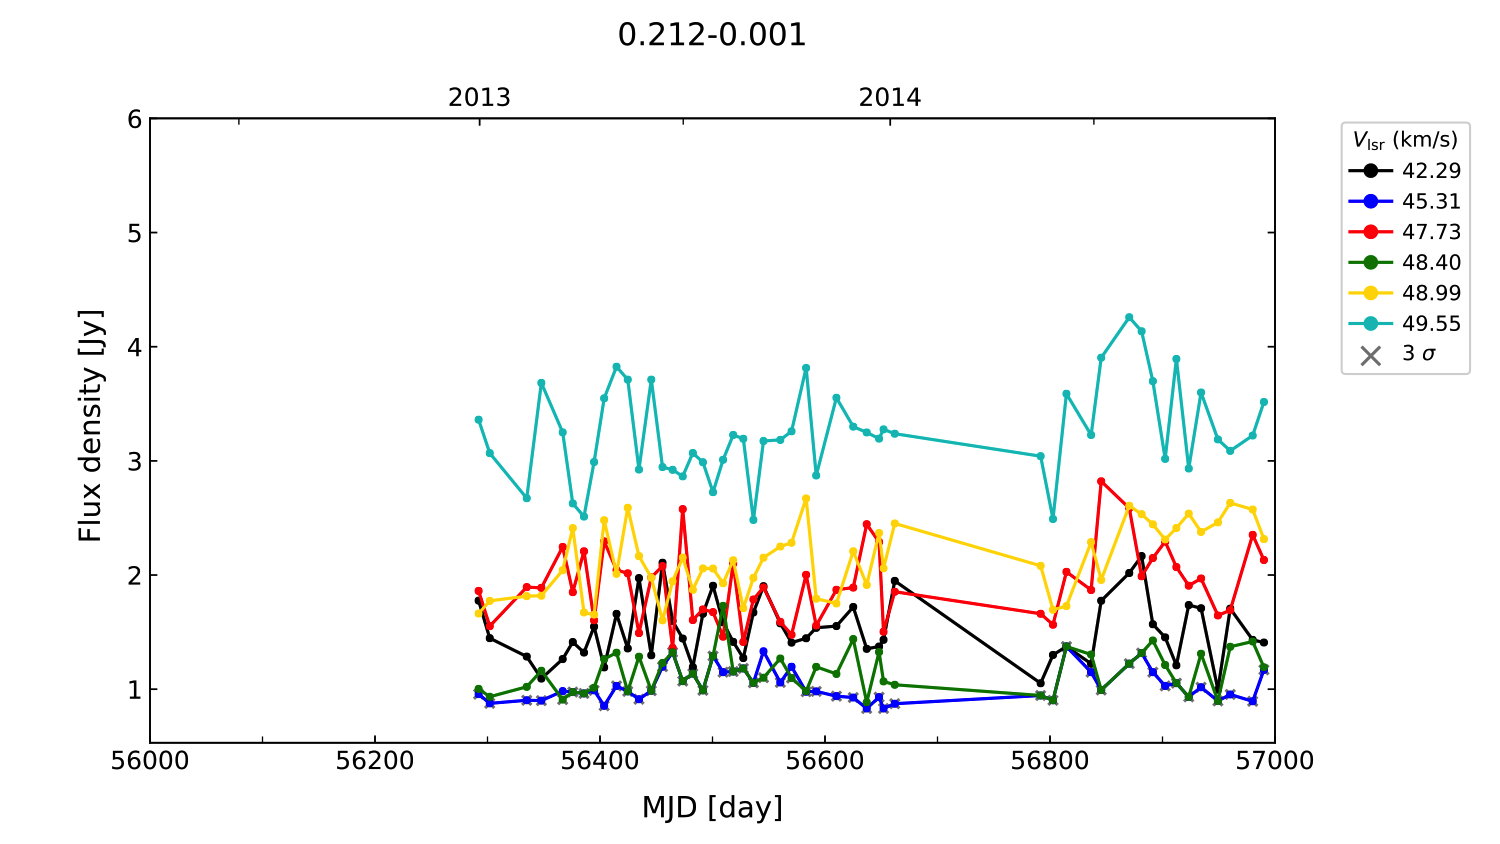
Task: Click the plot title 0.212-0.001
Action: (x=711, y=35)
